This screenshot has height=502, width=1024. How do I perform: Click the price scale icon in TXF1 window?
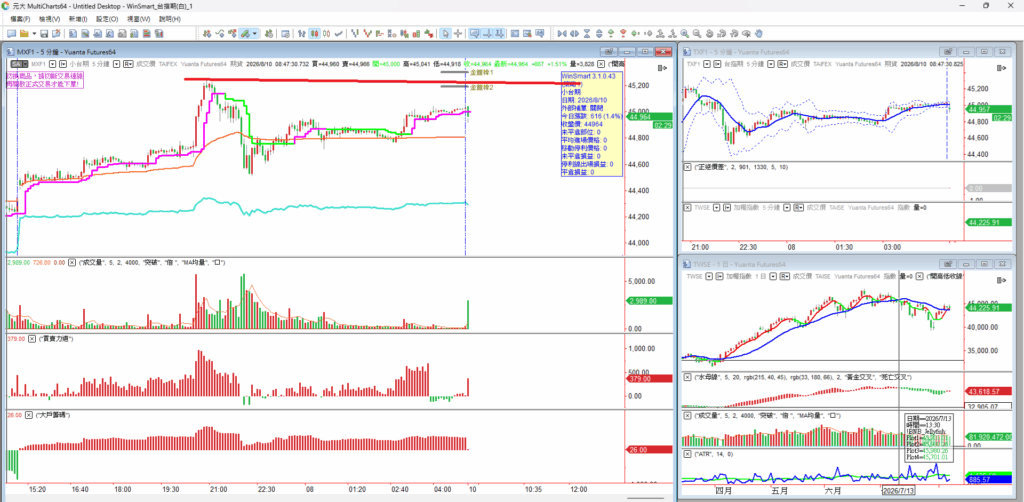[1001, 68]
